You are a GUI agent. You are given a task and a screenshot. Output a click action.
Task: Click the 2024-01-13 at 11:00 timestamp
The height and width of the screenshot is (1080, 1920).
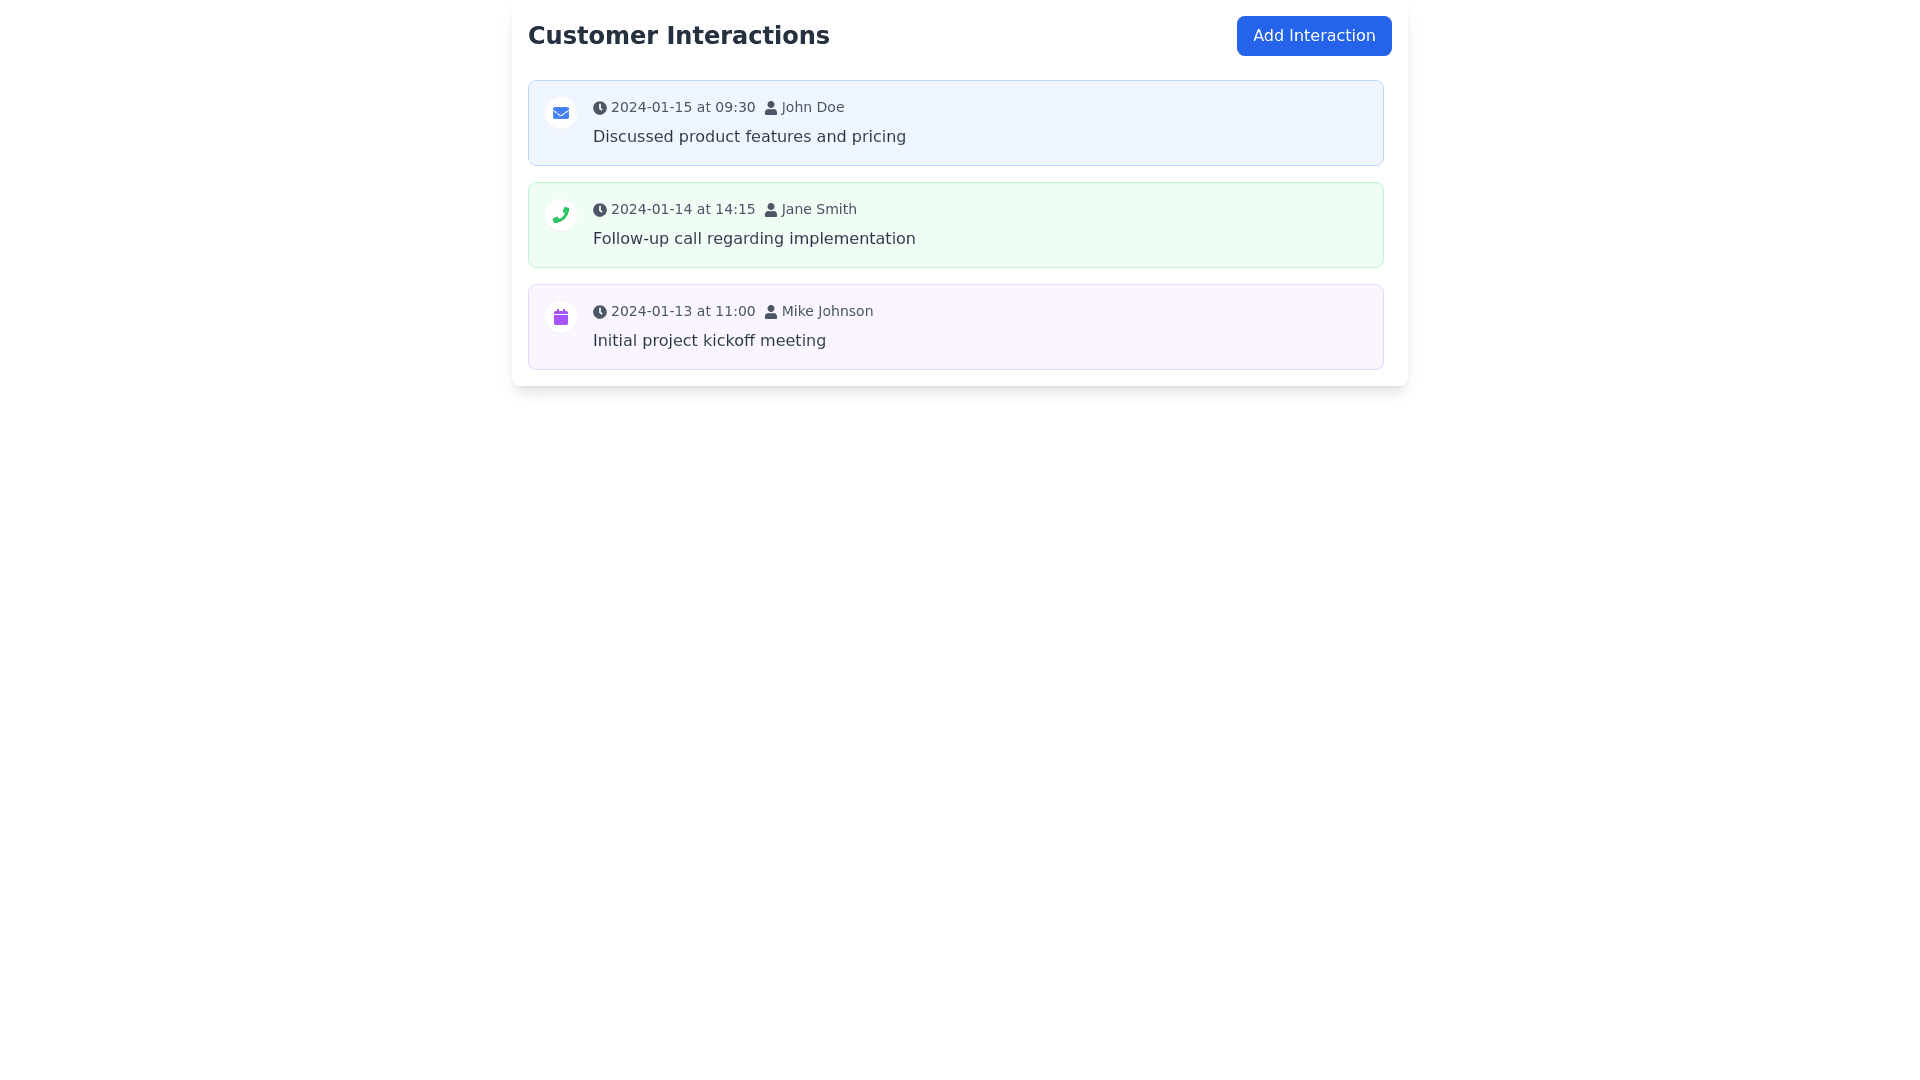(683, 311)
